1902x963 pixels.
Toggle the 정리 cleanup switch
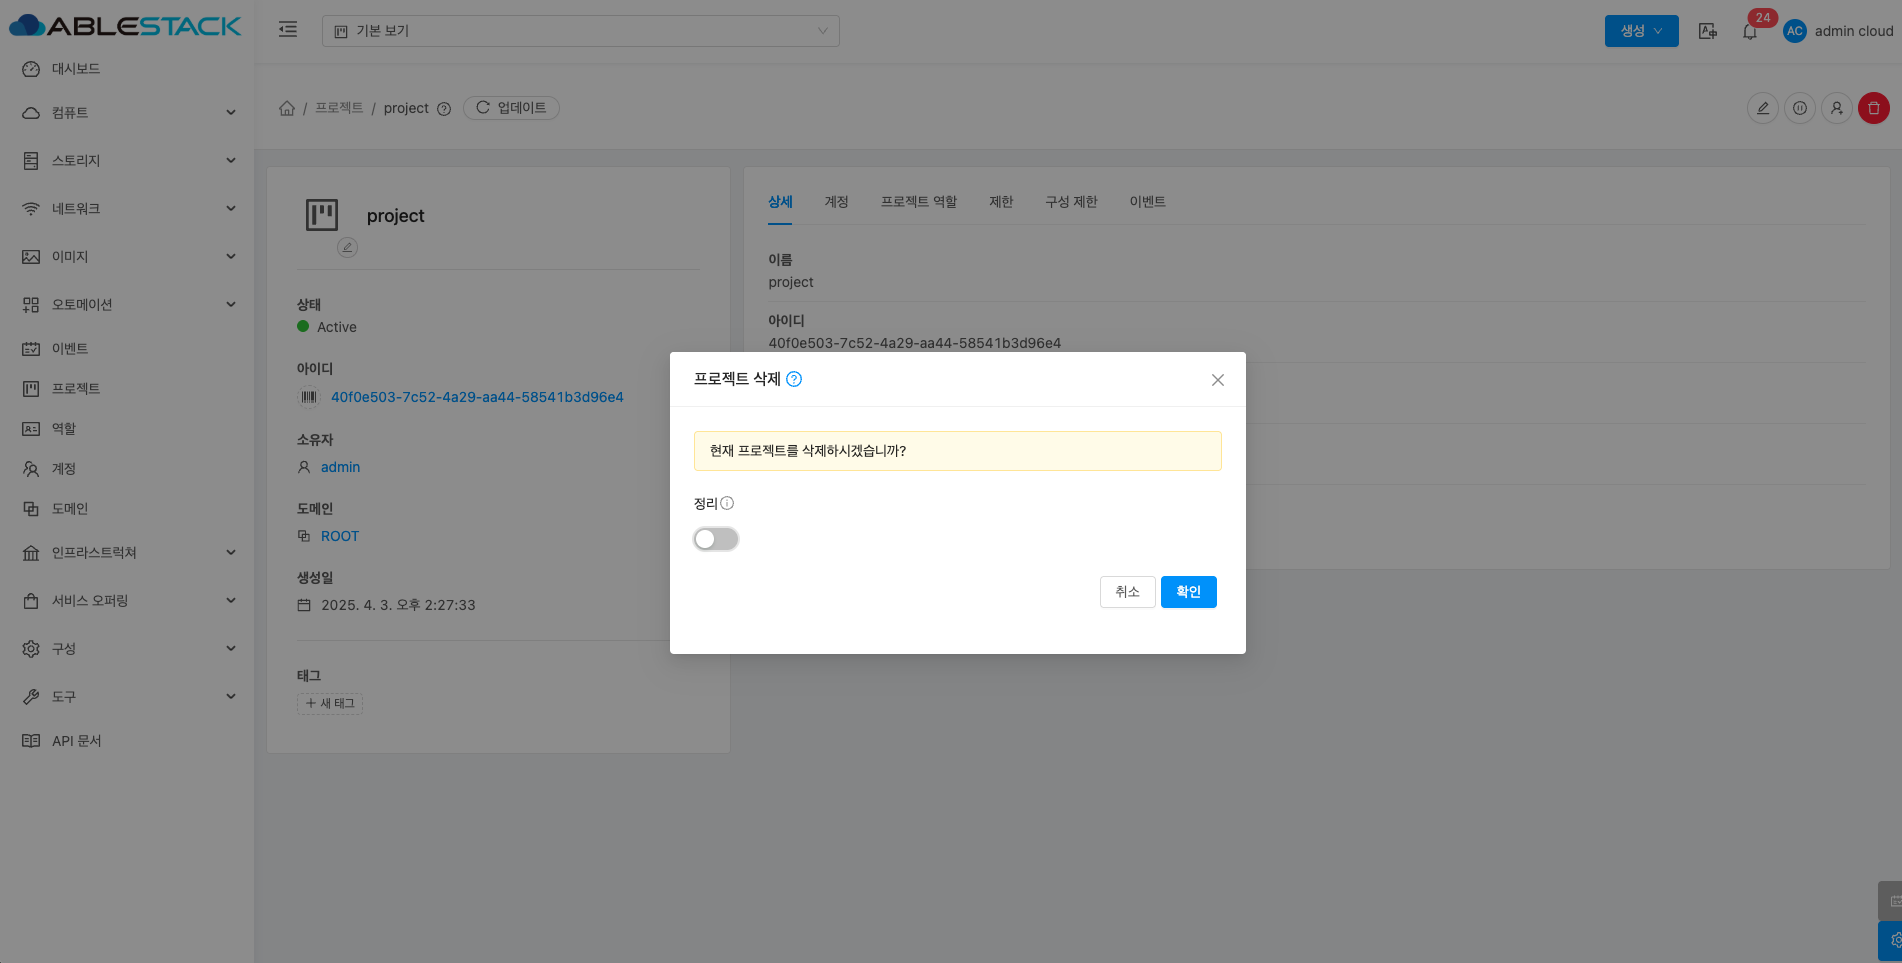716,539
